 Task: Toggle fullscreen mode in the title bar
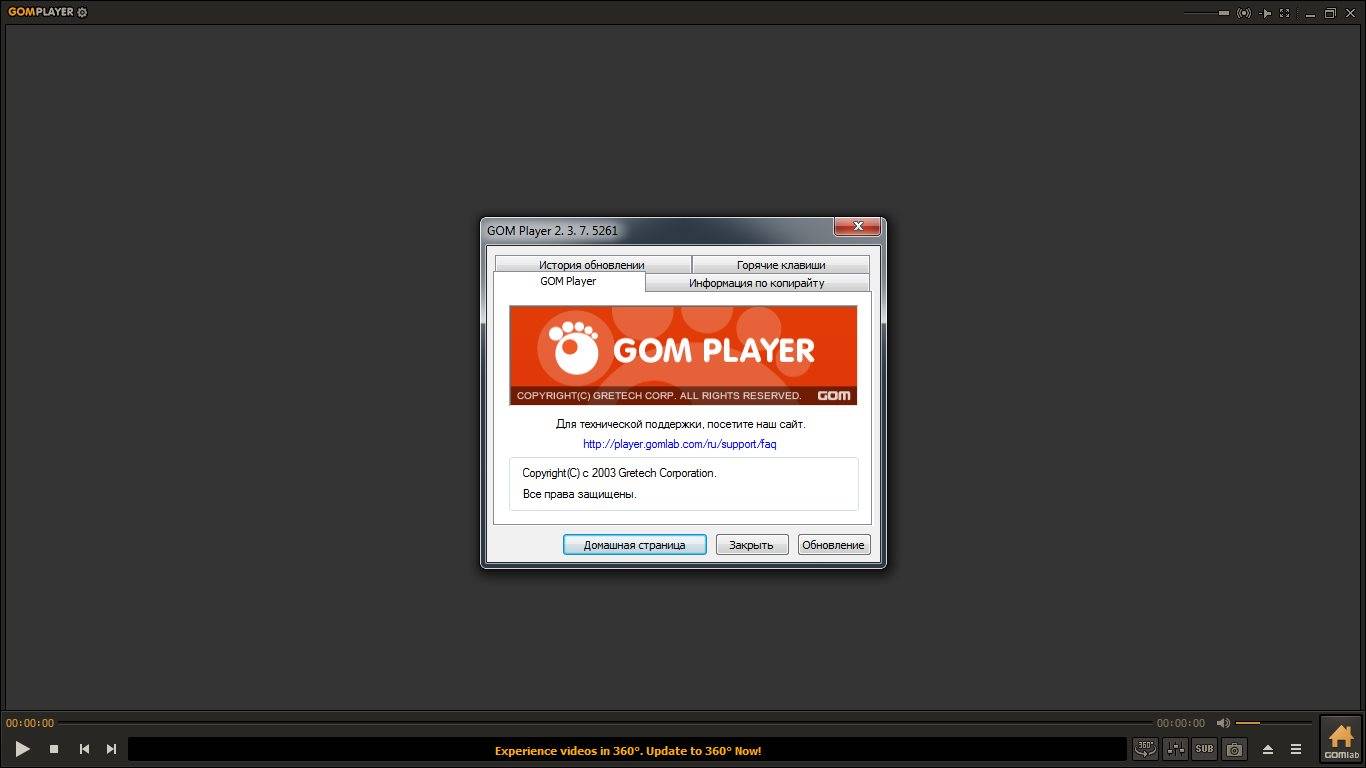tap(1284, 13)
